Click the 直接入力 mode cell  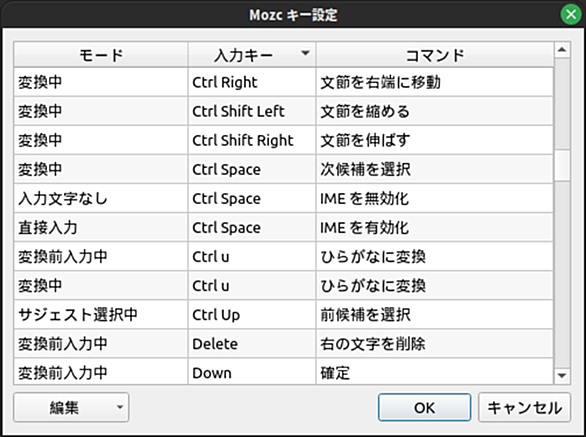click(x=101, y=228)
